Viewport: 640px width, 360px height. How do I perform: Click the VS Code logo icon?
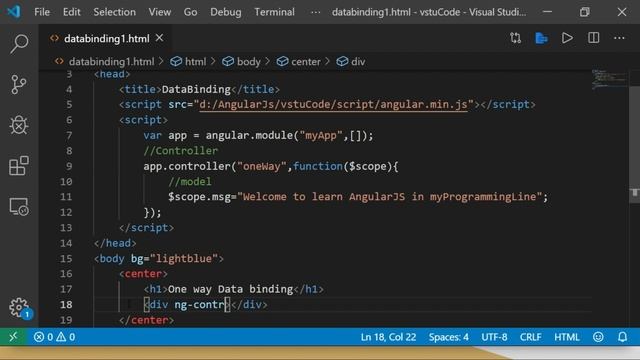coord(13,12)
